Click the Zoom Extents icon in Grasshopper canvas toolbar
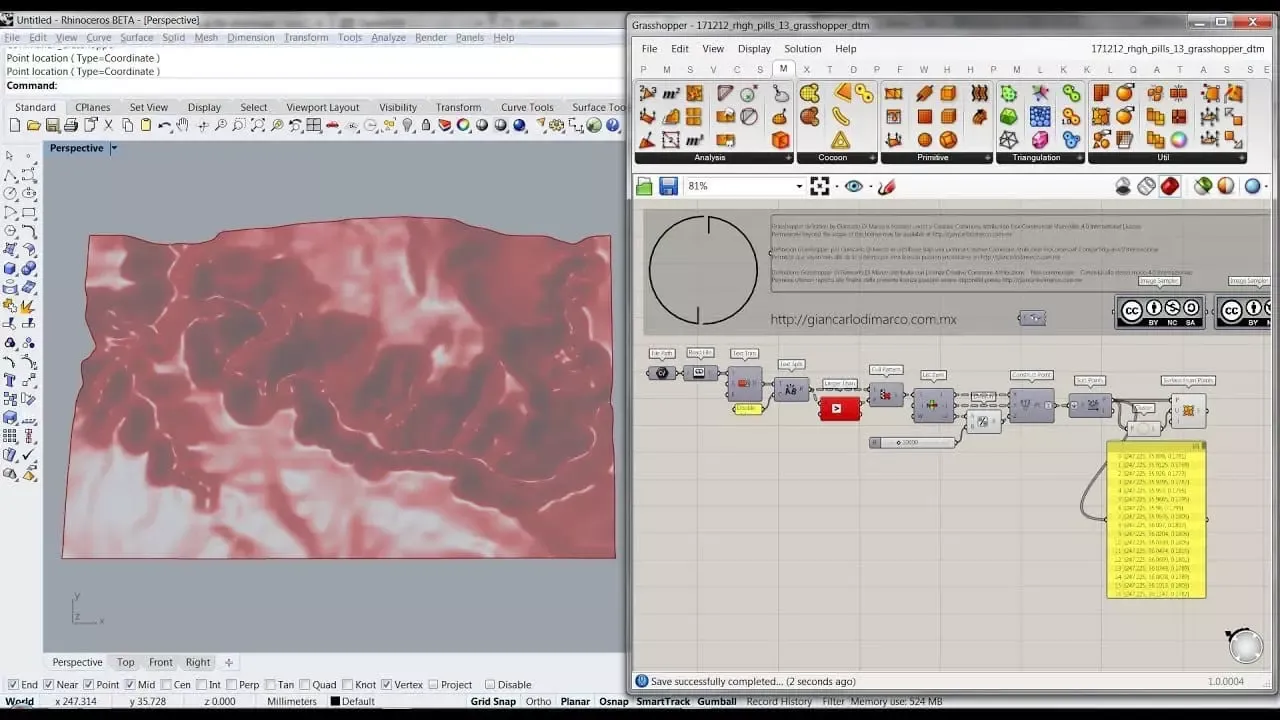The height and width of the screenshot is (720, 1280). click(x=819, y=186)
